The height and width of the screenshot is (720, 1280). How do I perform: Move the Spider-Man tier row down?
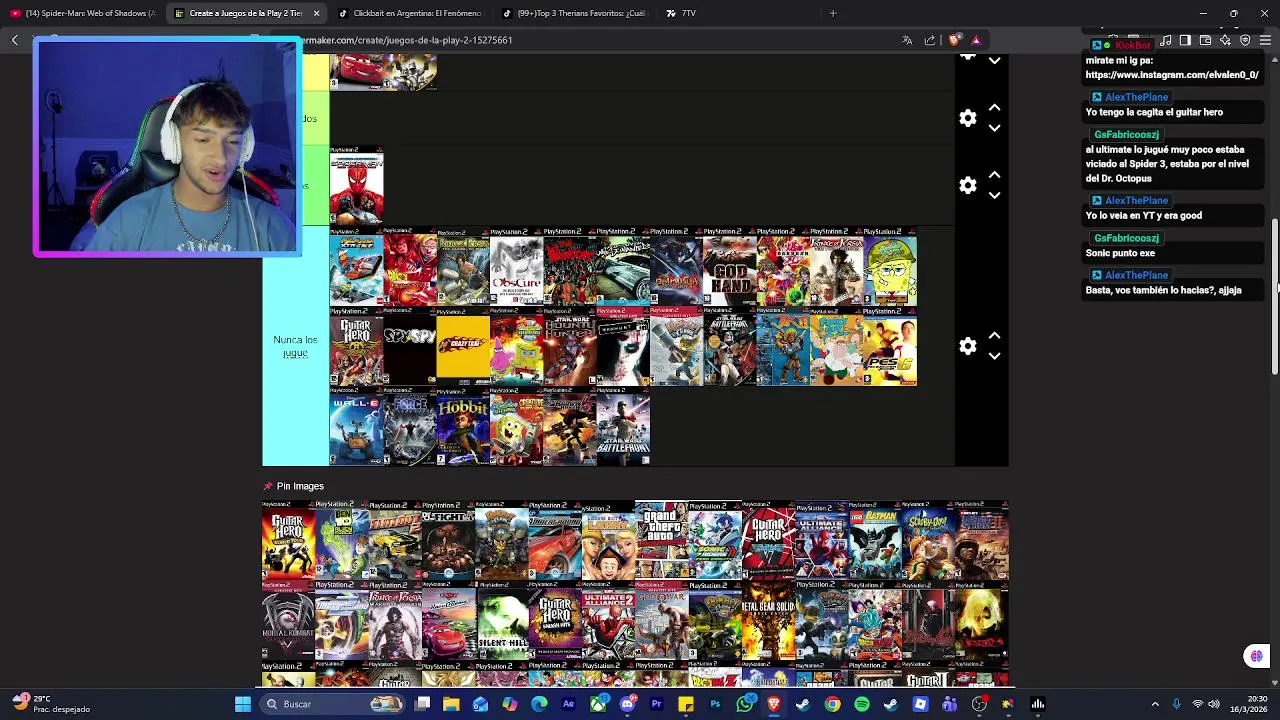pos(994,196)
